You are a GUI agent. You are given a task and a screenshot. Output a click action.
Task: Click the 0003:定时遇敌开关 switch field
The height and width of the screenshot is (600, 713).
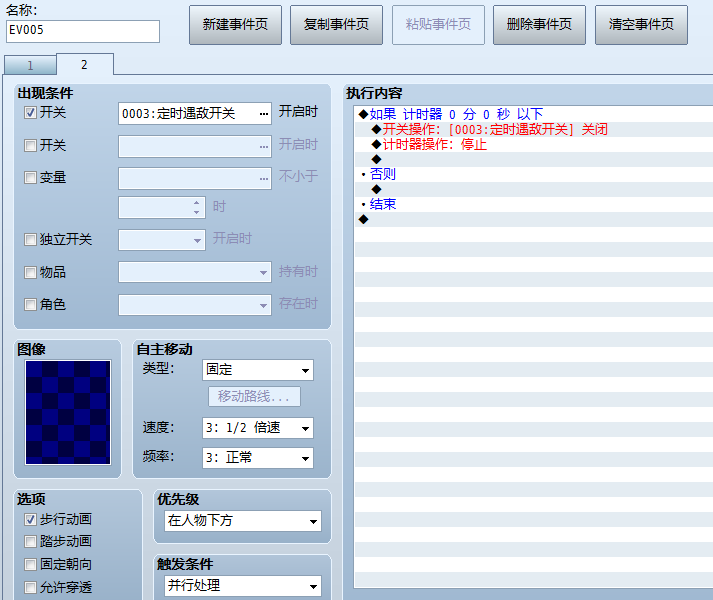tap(195, 114)
